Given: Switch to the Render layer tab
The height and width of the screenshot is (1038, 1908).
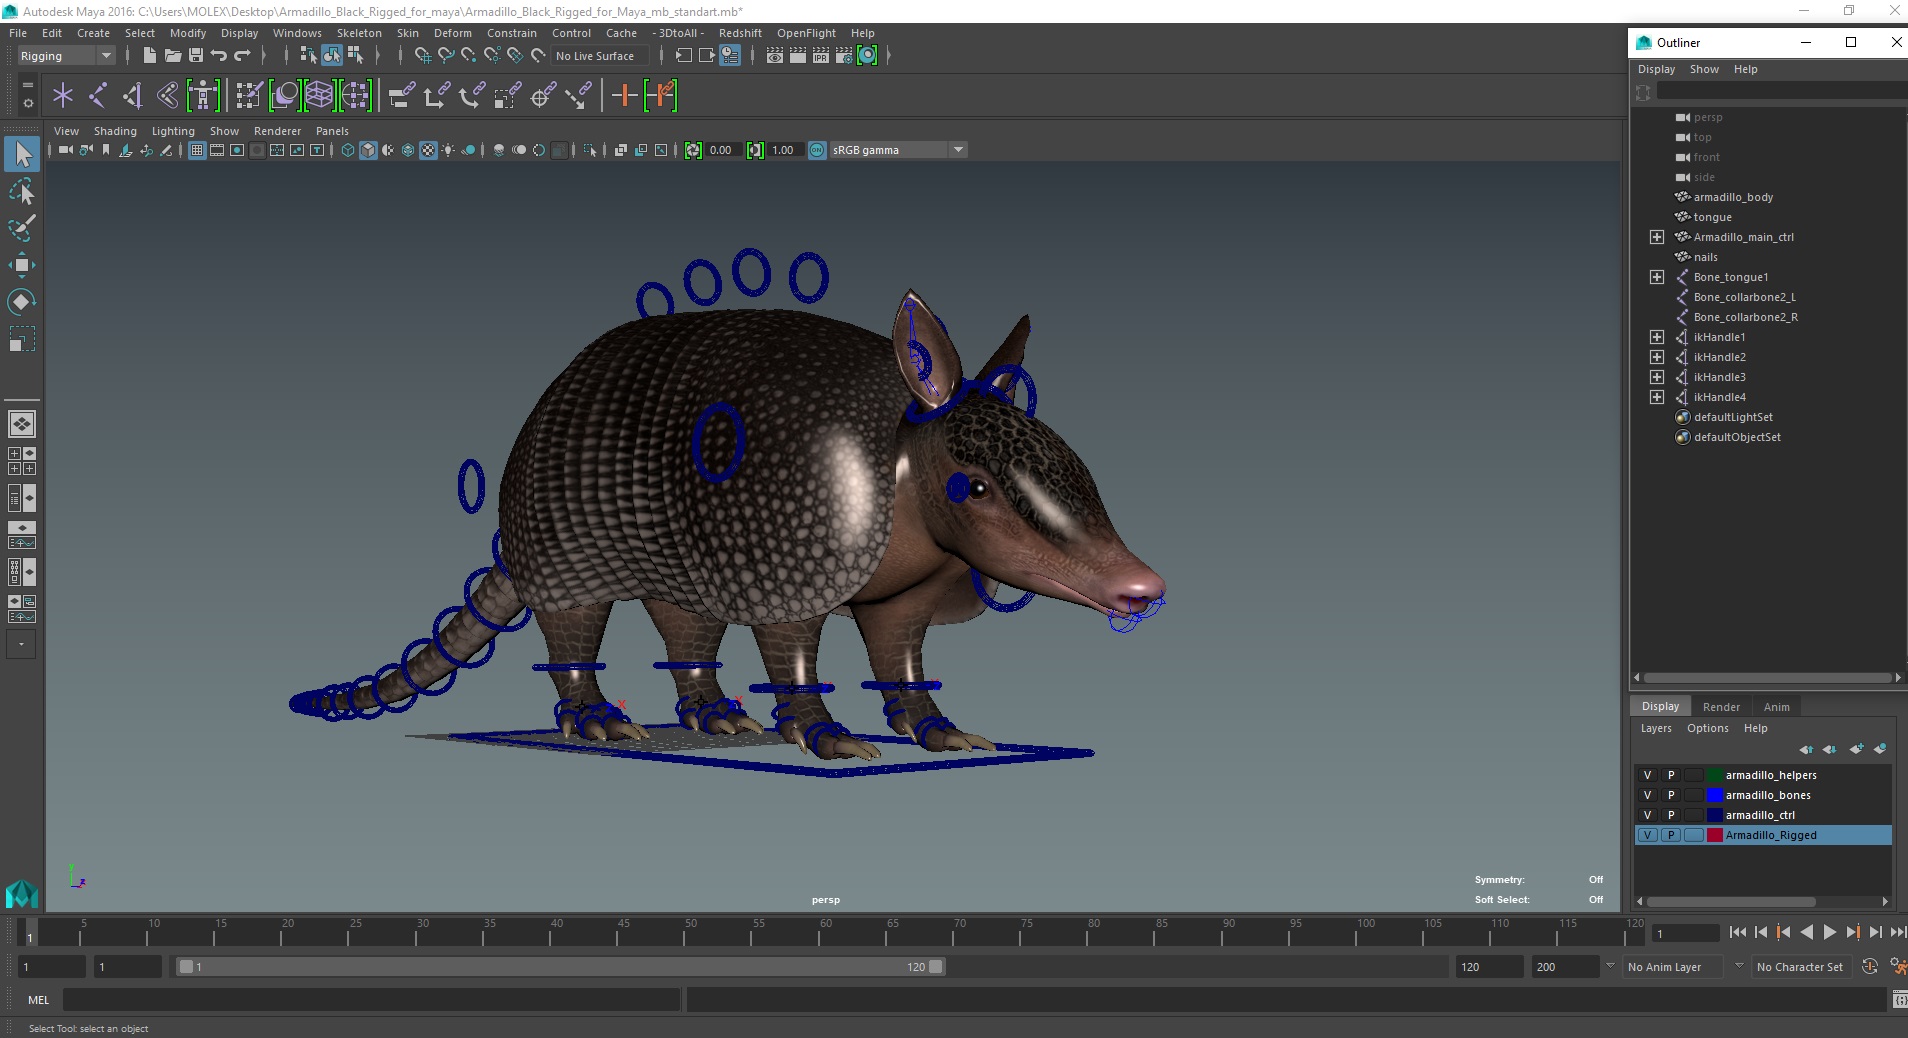Looking at the screenshot, I should (x=1721, y=707).
